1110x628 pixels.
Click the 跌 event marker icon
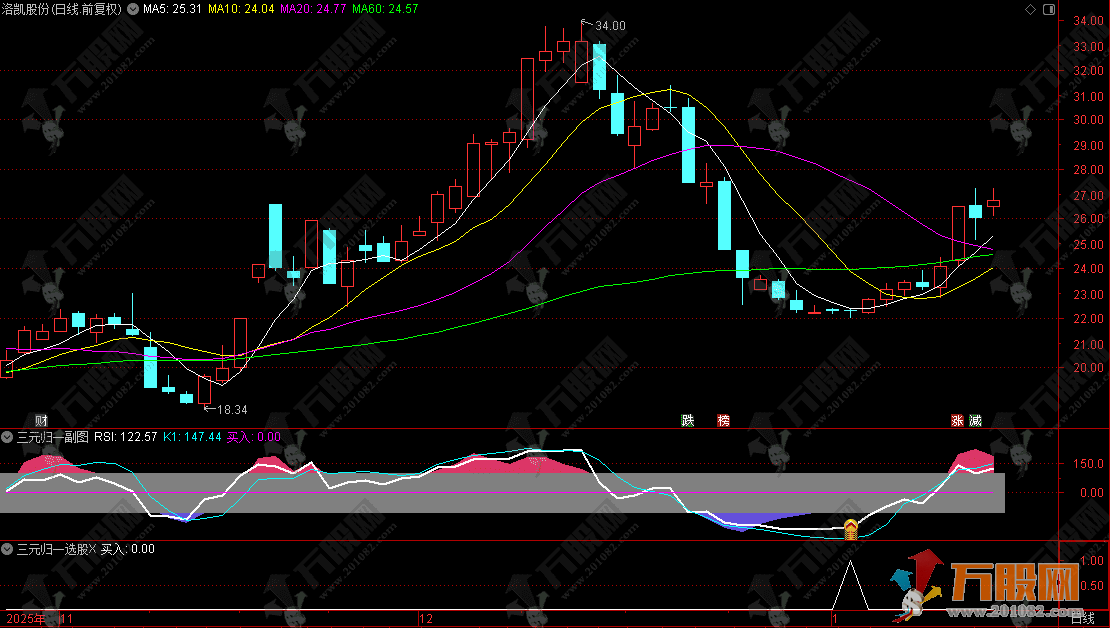[x=688, y=421]
